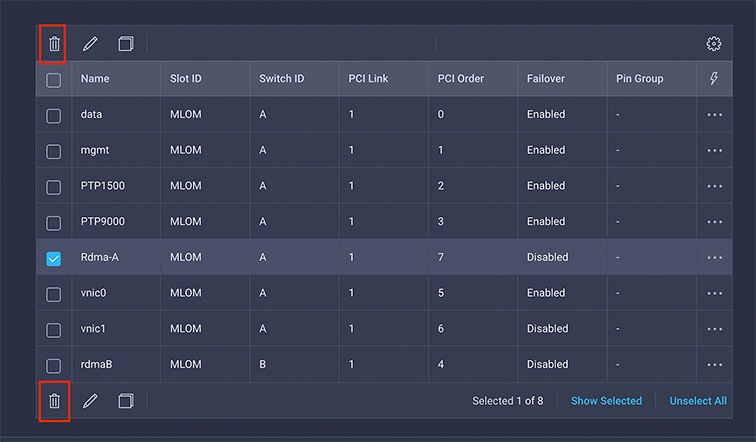Sort by the PCI Order column header
This screenshot has width=756, height=442.
(x=460, y=79)
